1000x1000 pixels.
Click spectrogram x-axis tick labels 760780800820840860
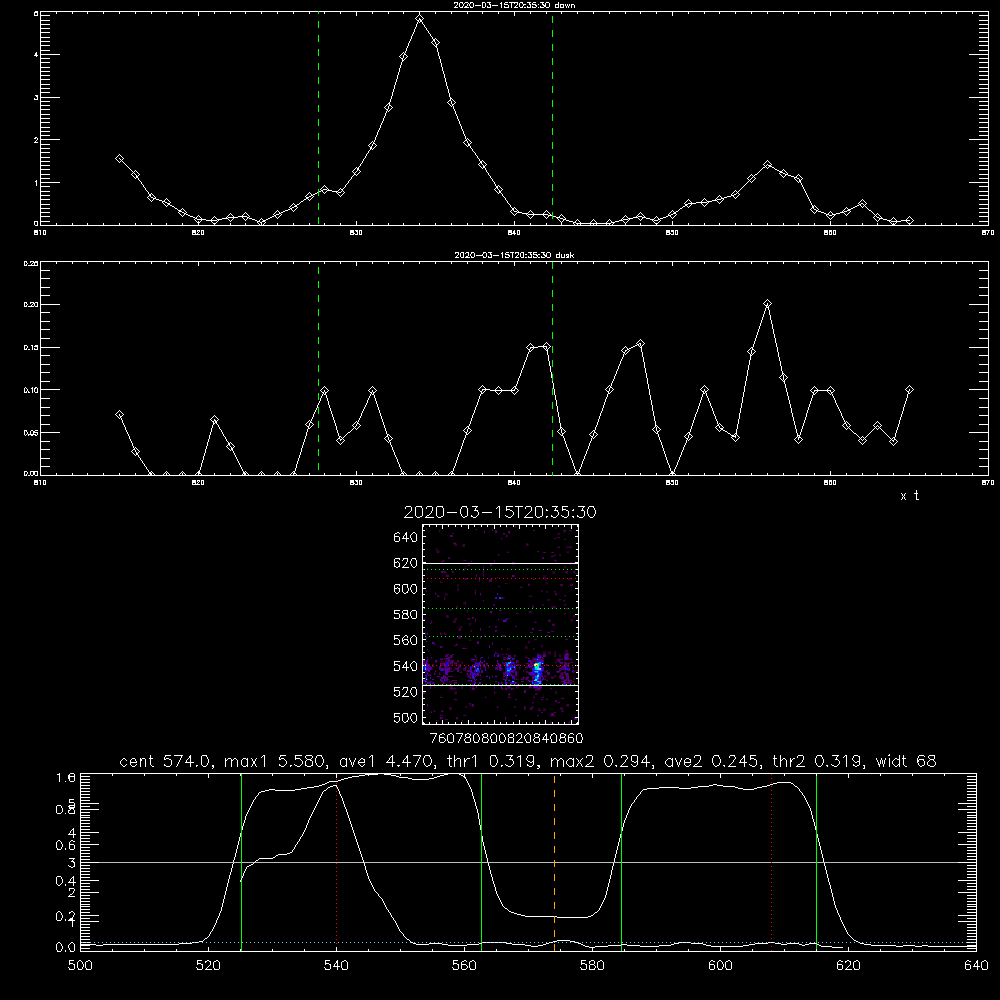point(506,739)
